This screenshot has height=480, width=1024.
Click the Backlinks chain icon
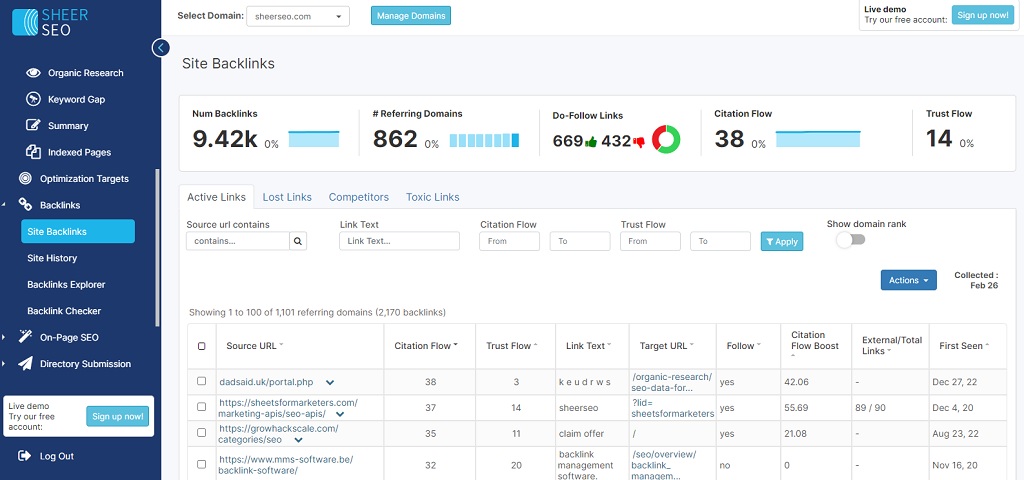[x=25, y=205]
